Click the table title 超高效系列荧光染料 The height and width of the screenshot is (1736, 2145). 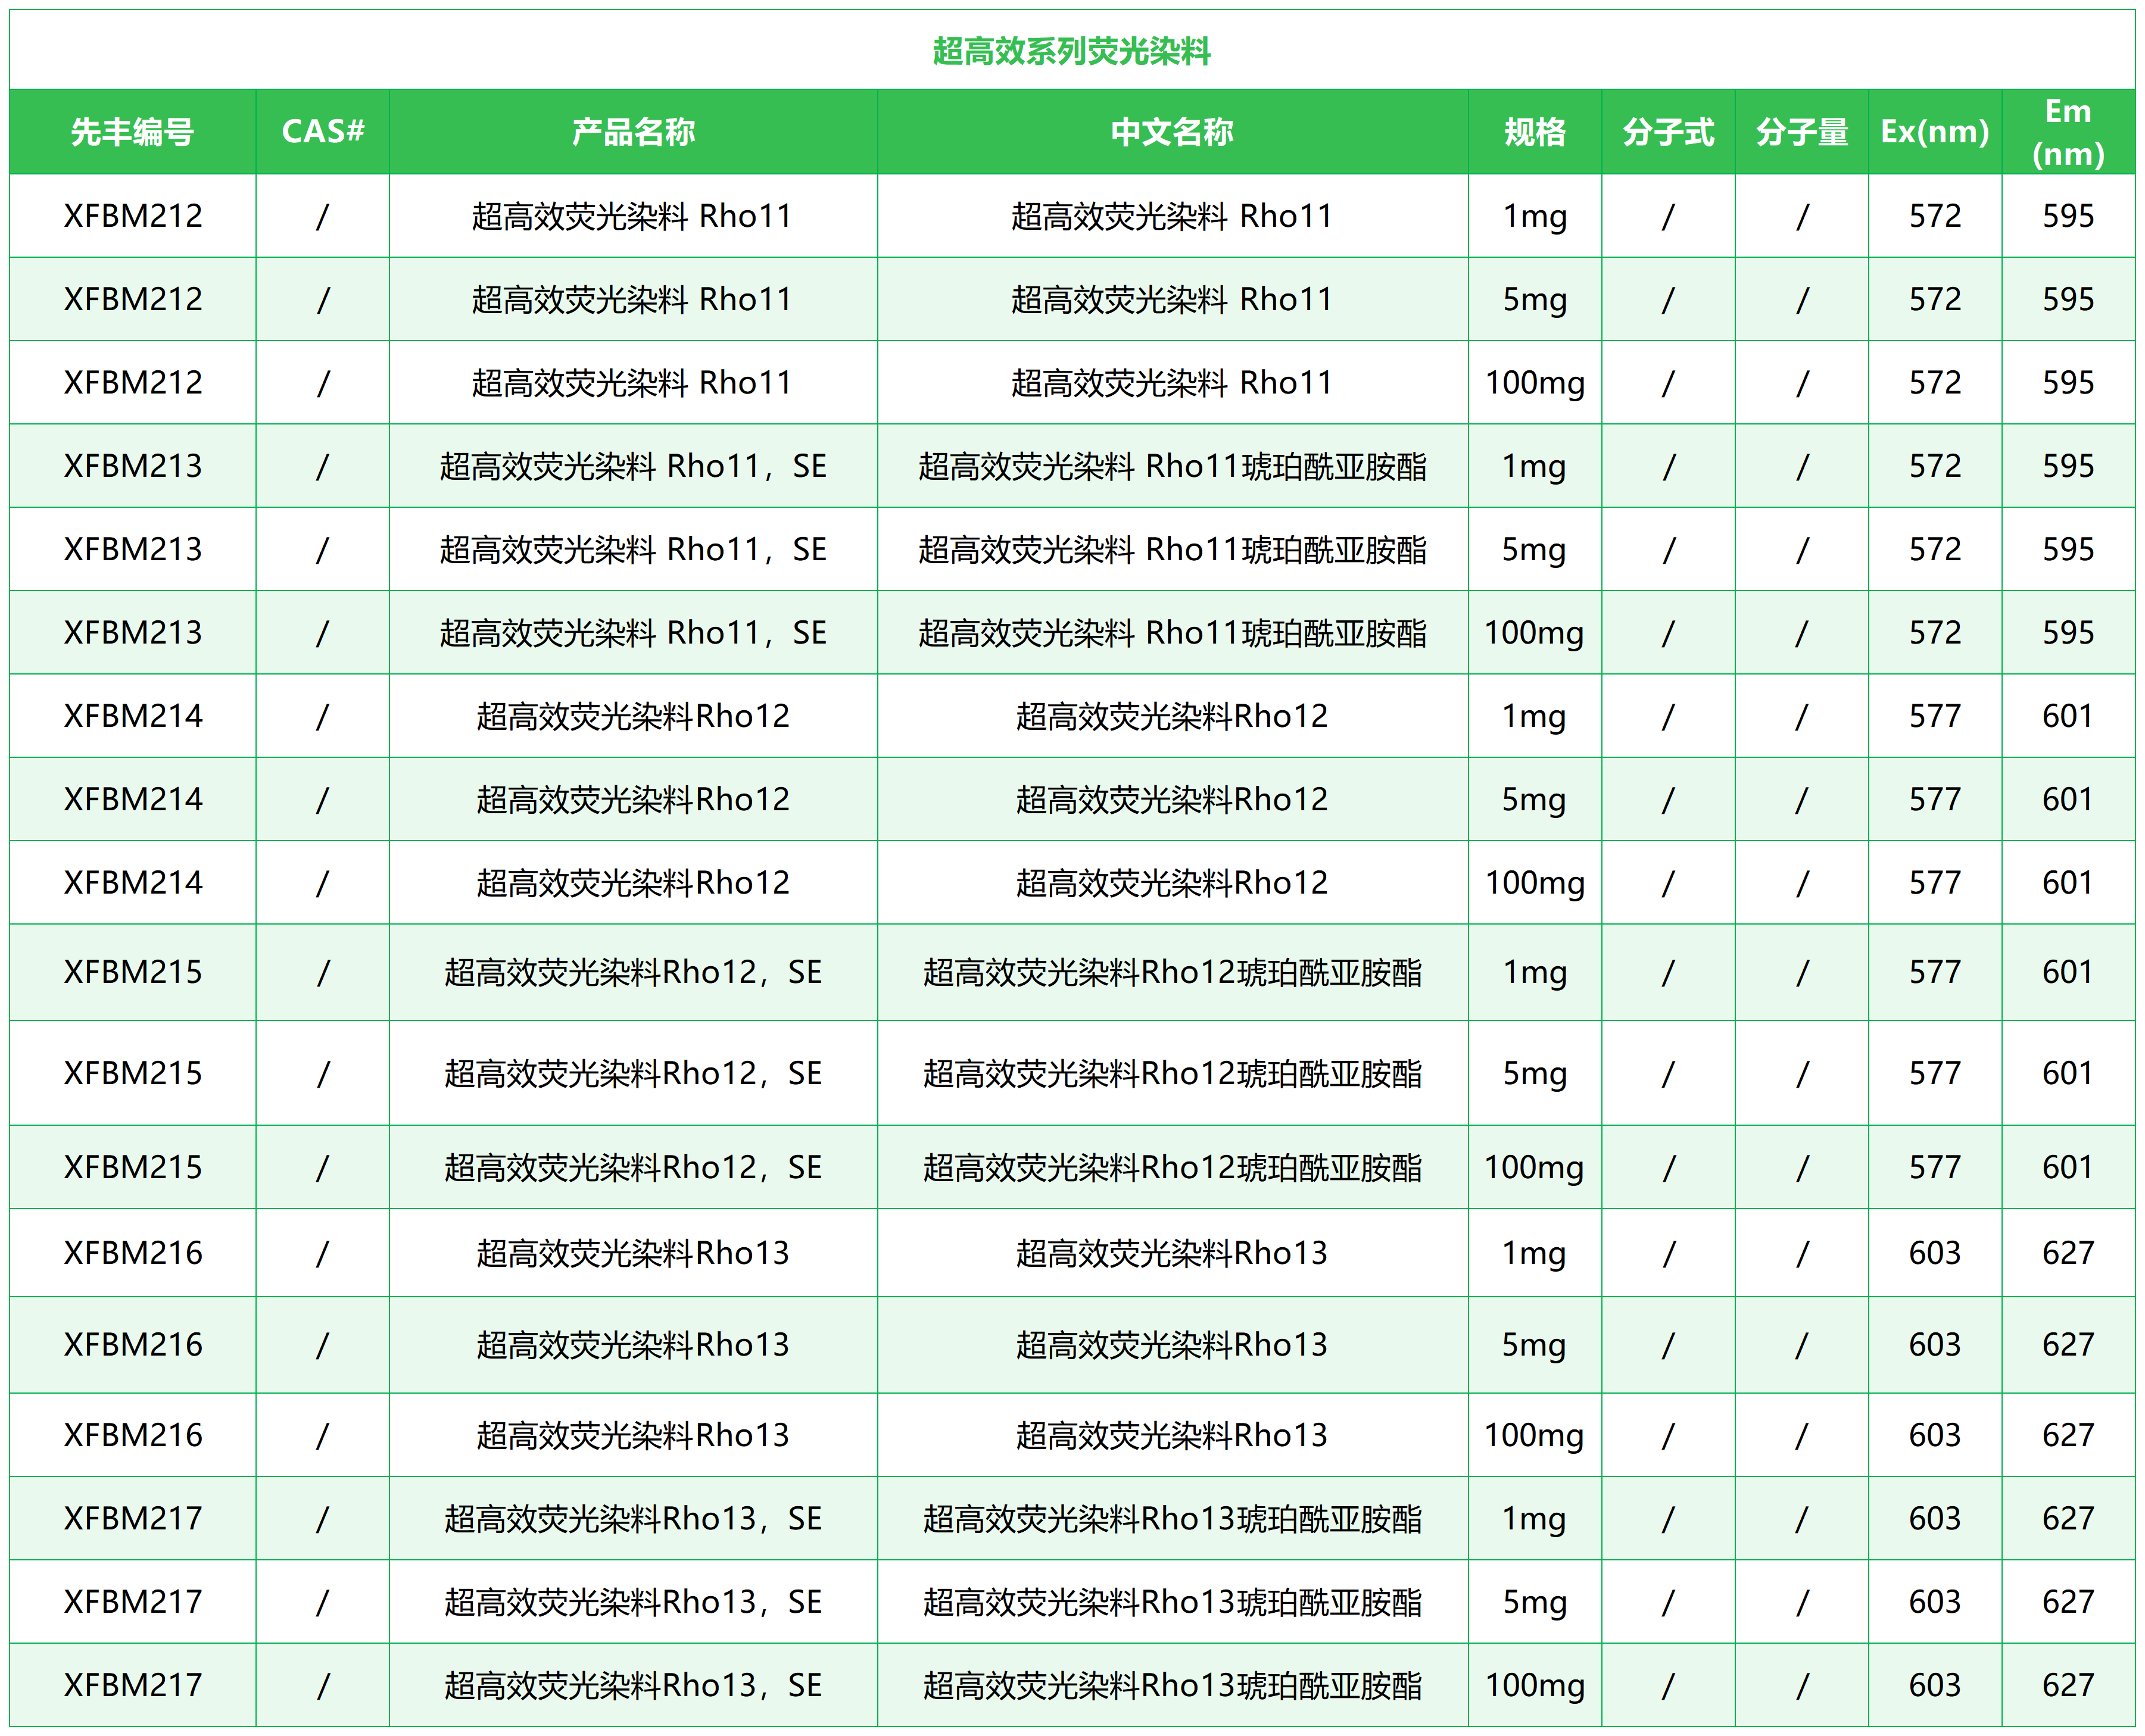1071,51
